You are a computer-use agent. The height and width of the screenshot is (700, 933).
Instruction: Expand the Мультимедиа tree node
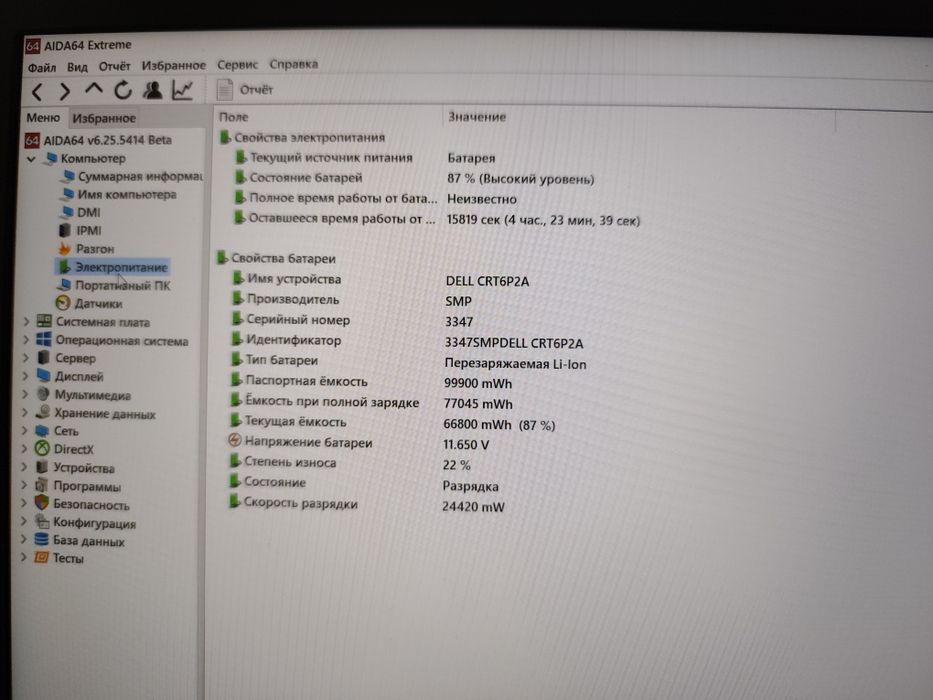pyautogui.click(x=25, y=394)
